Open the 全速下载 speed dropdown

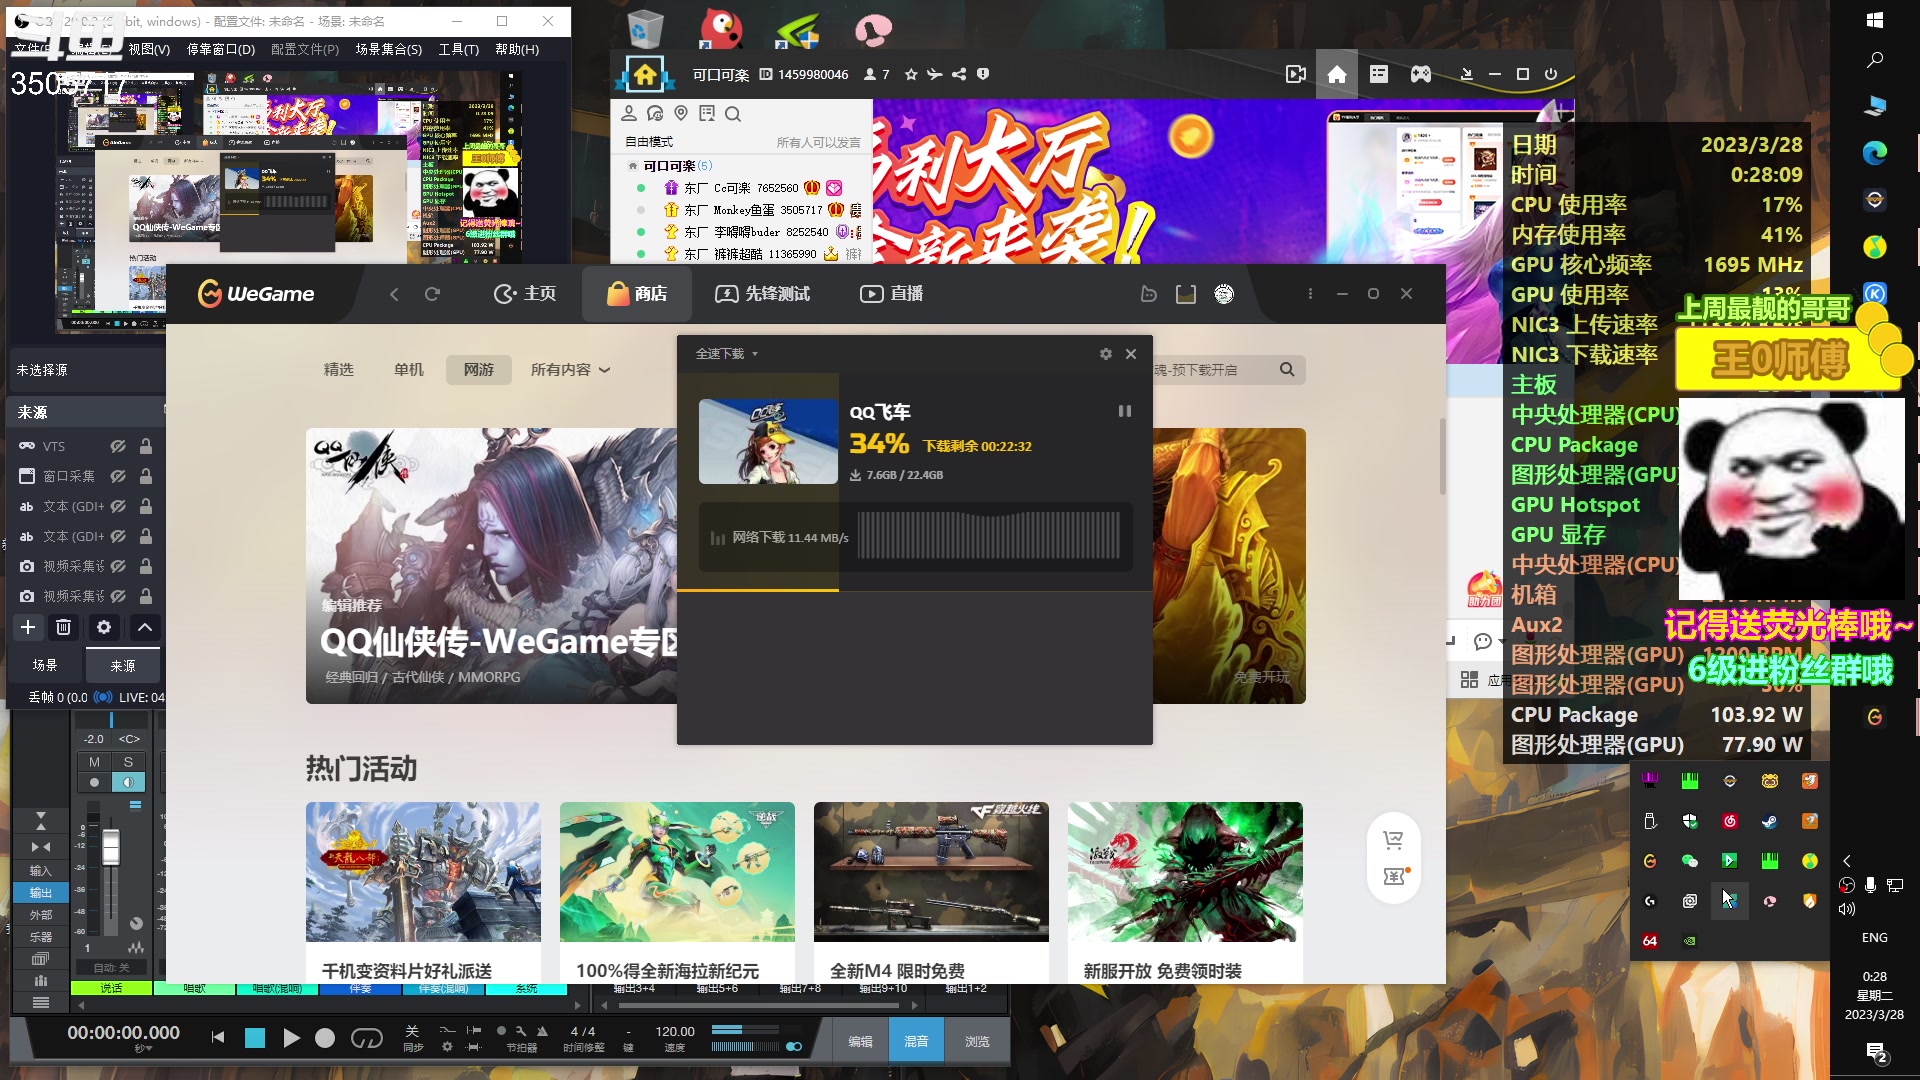pyautogui.click(x=727, y=354)
